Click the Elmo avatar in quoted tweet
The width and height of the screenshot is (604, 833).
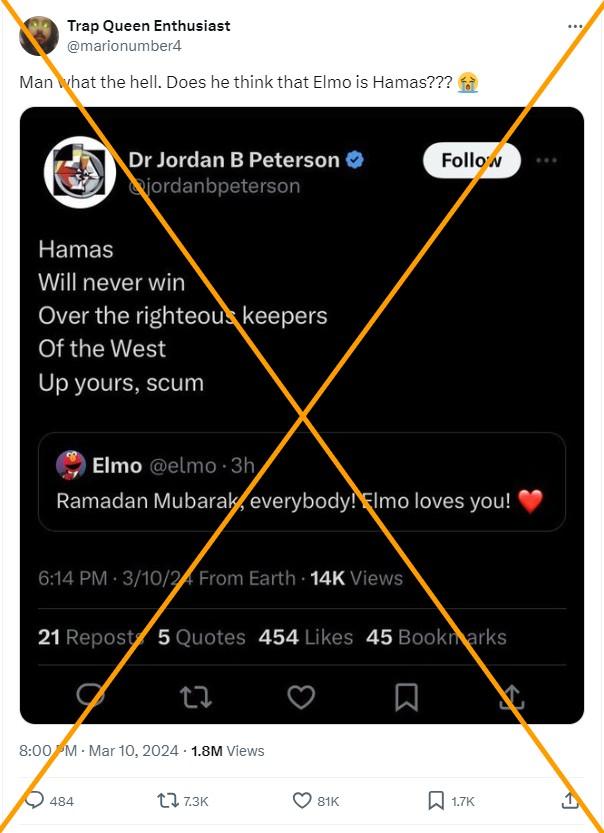pyautogui.click(x=71, y=465)
